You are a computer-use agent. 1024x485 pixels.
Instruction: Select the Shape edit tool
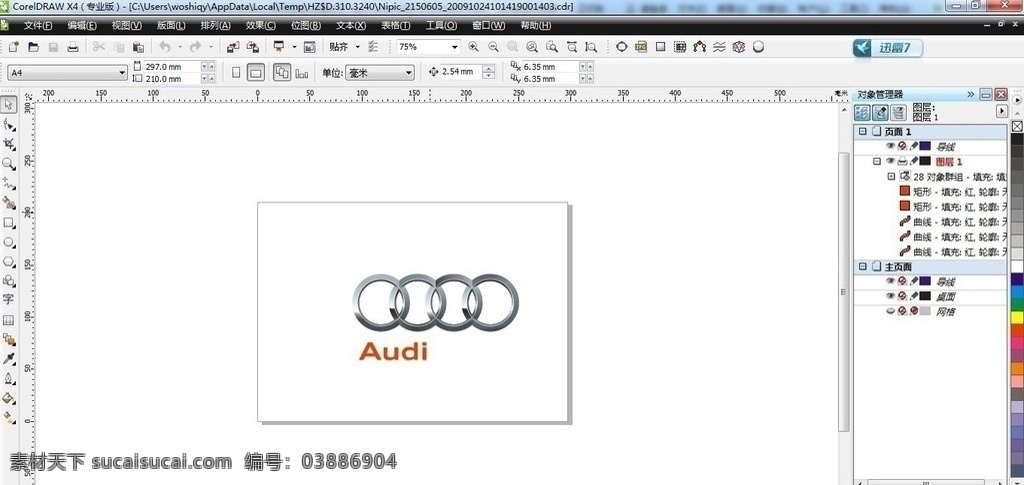tap(8, 124)
